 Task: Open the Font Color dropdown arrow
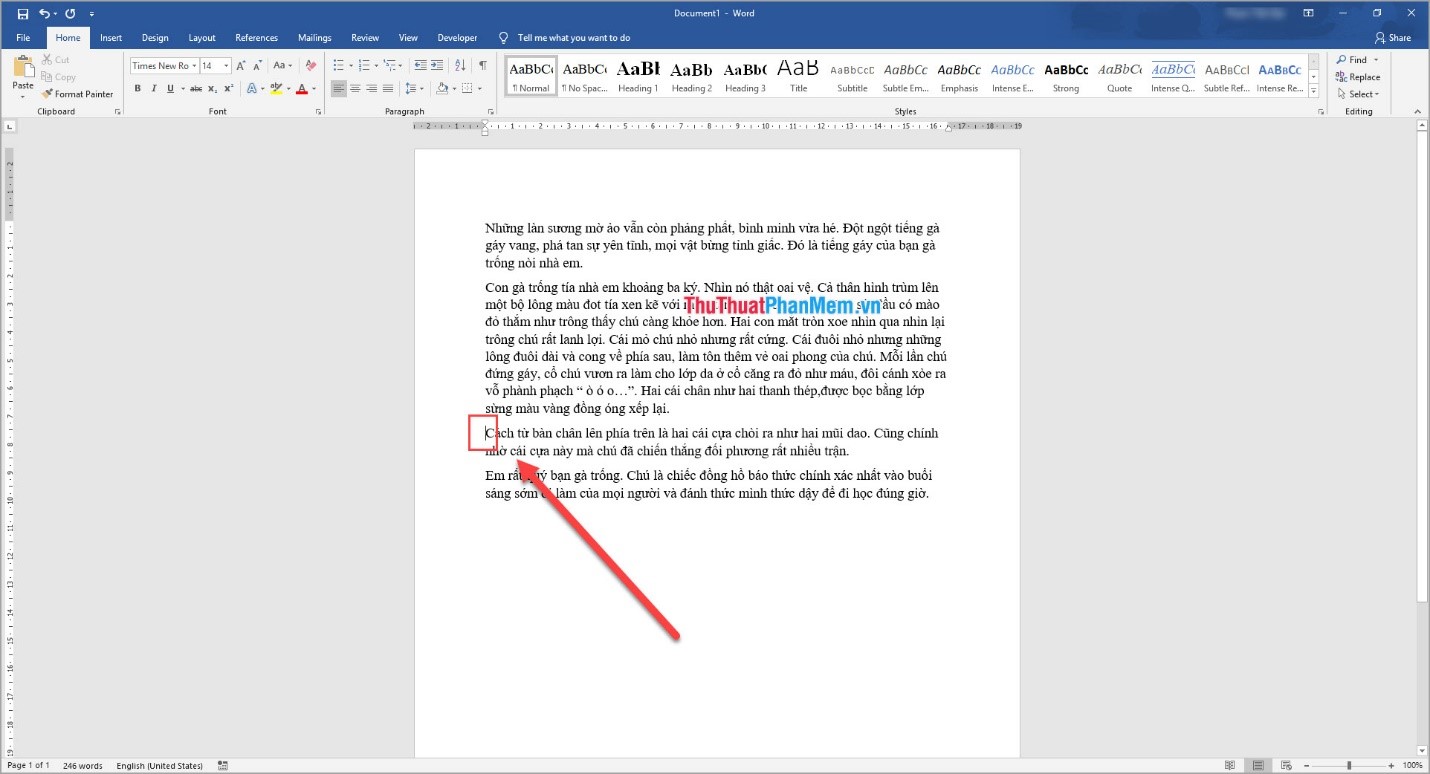click(x=313, y=88)
